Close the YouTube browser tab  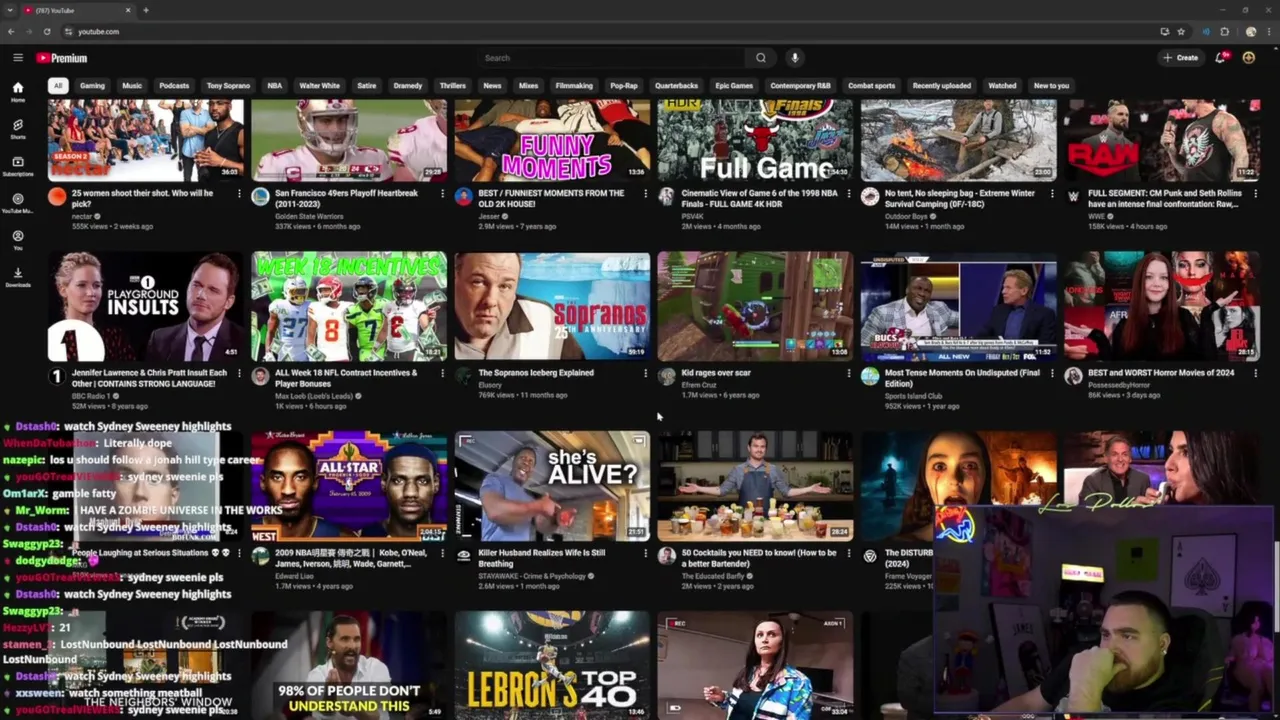pos(128,10)
